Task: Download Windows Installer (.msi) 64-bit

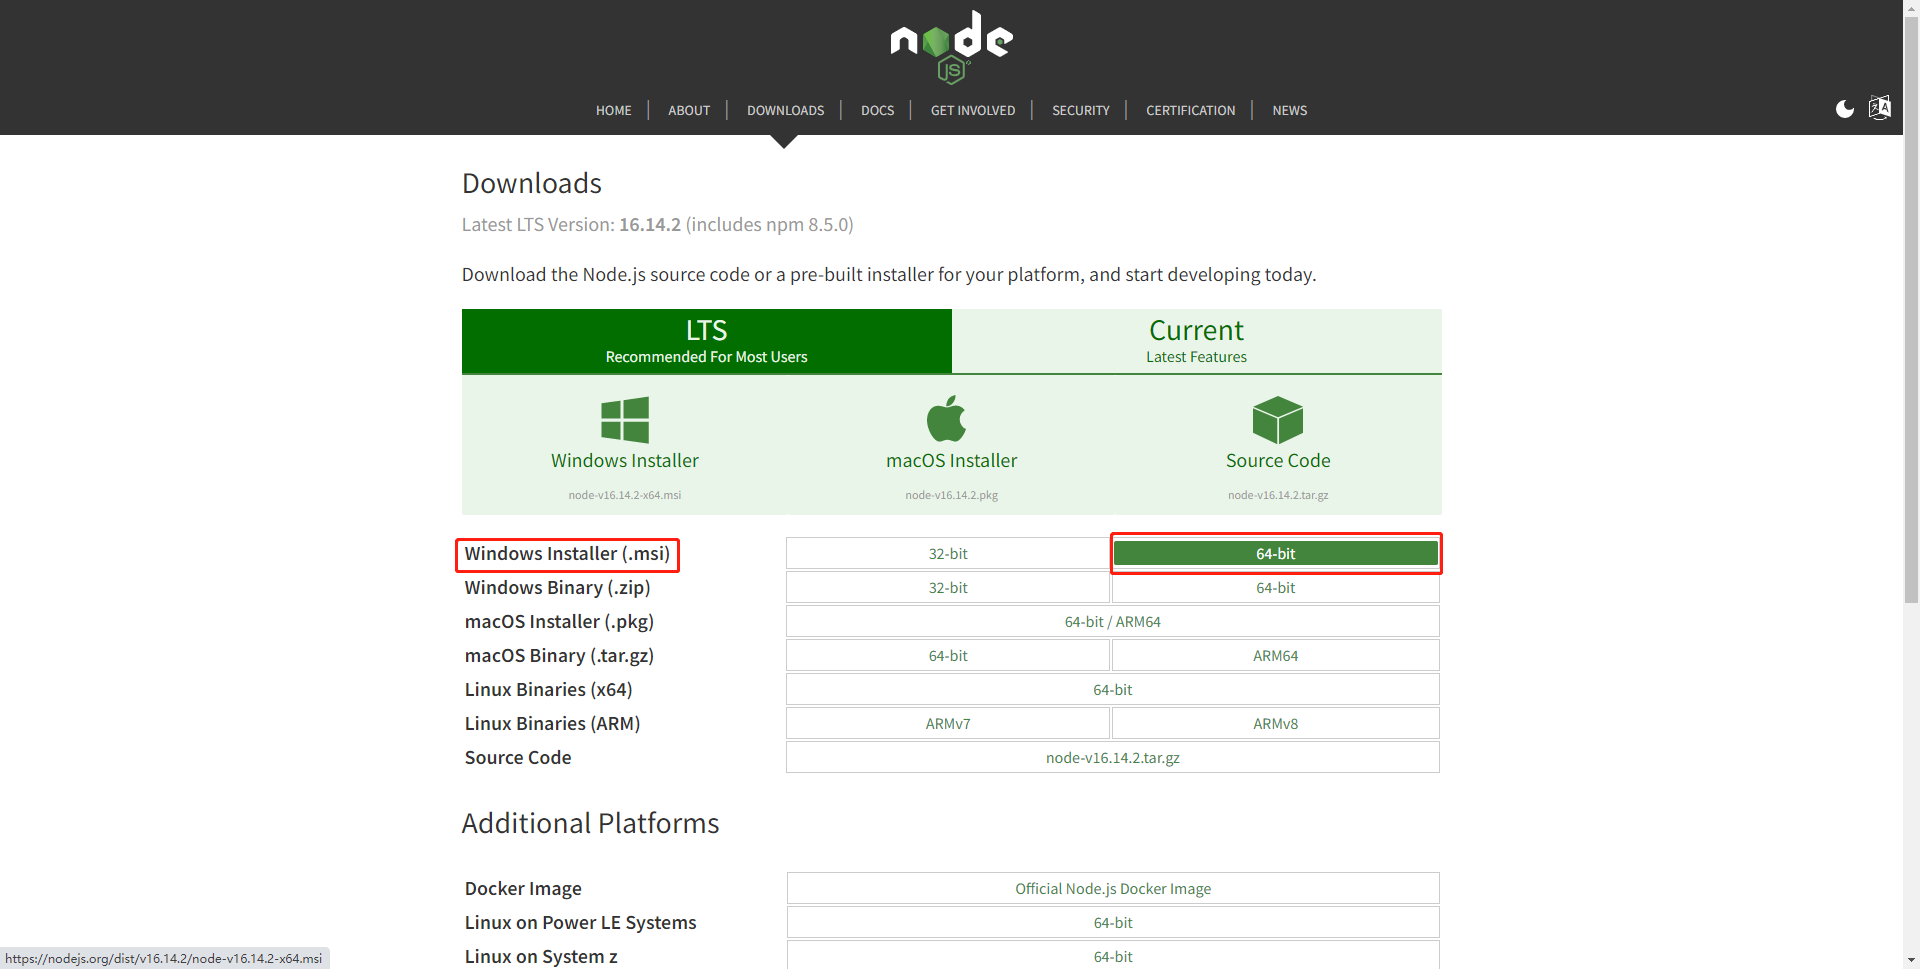Action: click(1276, 554)
